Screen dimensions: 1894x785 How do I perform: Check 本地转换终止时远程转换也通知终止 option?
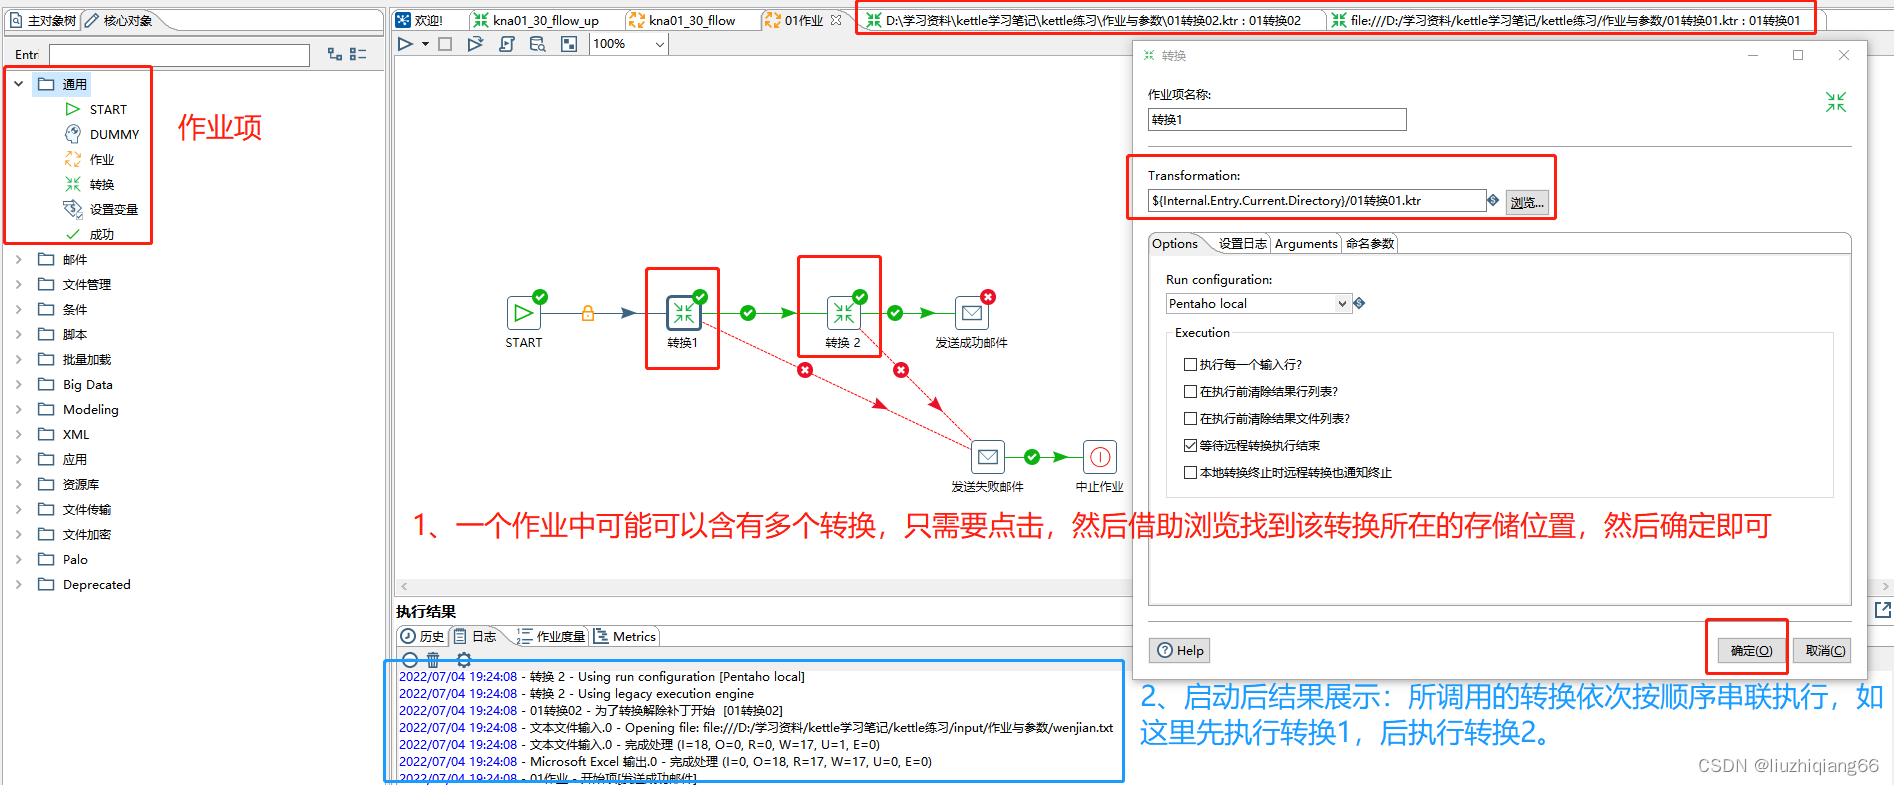[1190, 473]
